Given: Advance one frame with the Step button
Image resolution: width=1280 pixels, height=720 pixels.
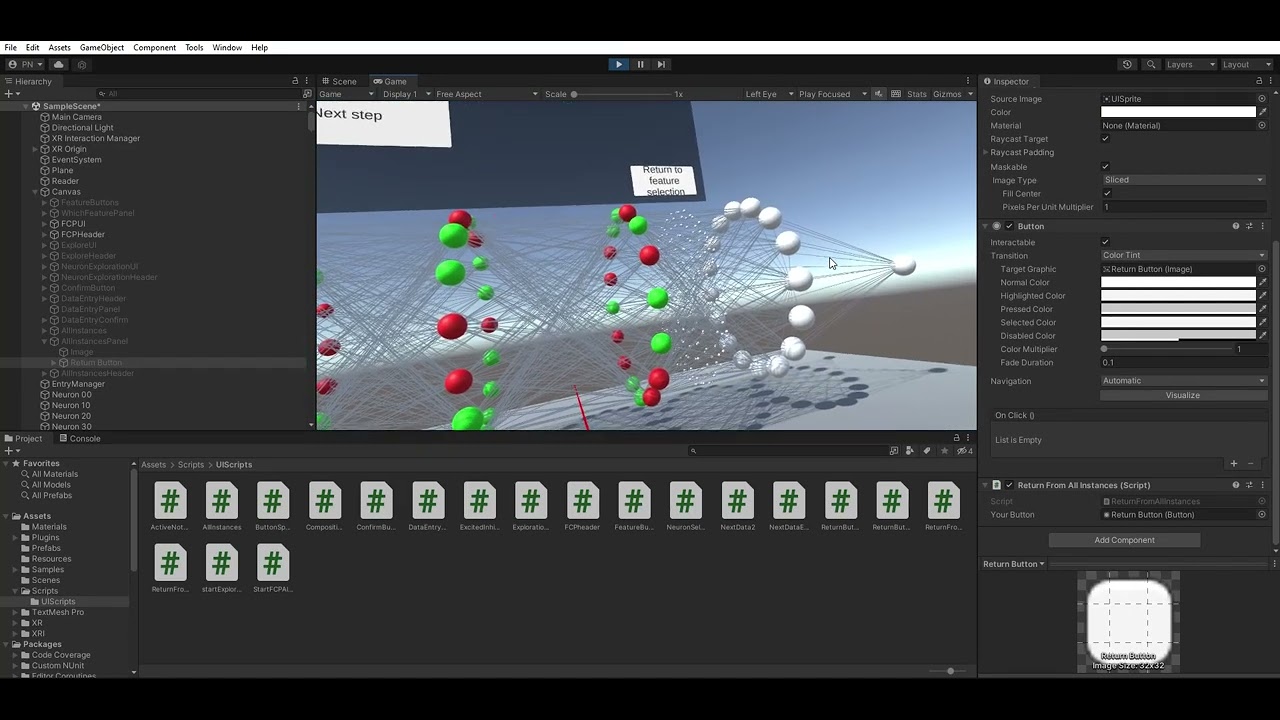Looking at the screenshot, I should pos(661,64).
